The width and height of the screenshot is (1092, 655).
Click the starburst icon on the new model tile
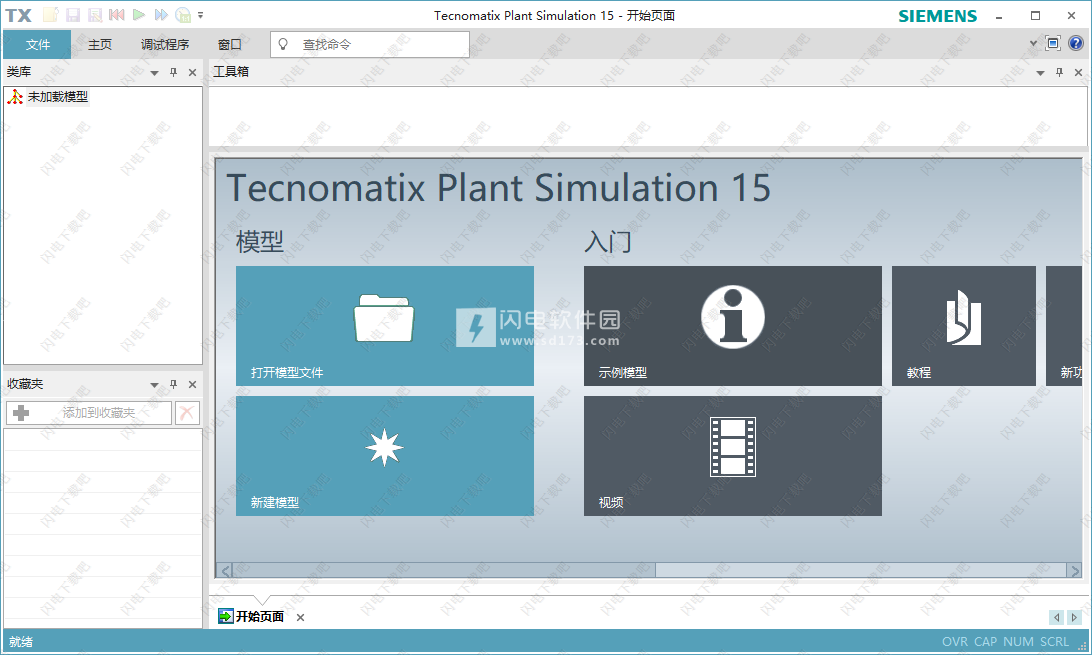point(384,447)
